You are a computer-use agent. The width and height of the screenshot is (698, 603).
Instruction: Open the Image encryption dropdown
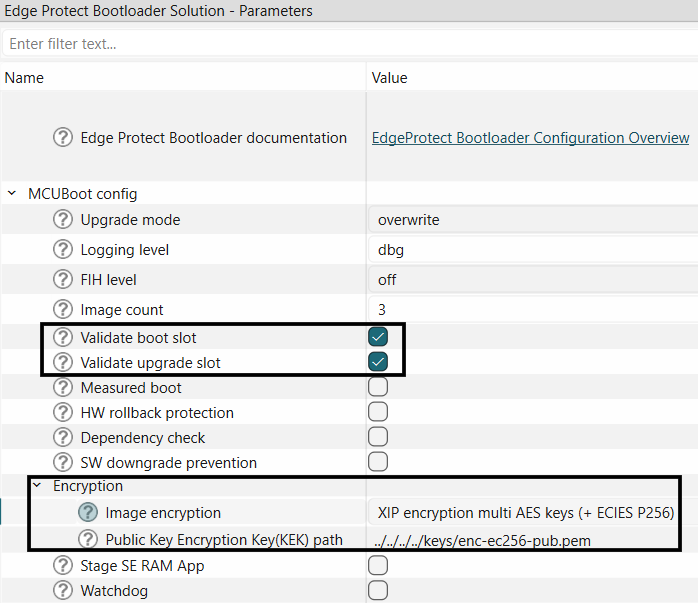[525, 513]
